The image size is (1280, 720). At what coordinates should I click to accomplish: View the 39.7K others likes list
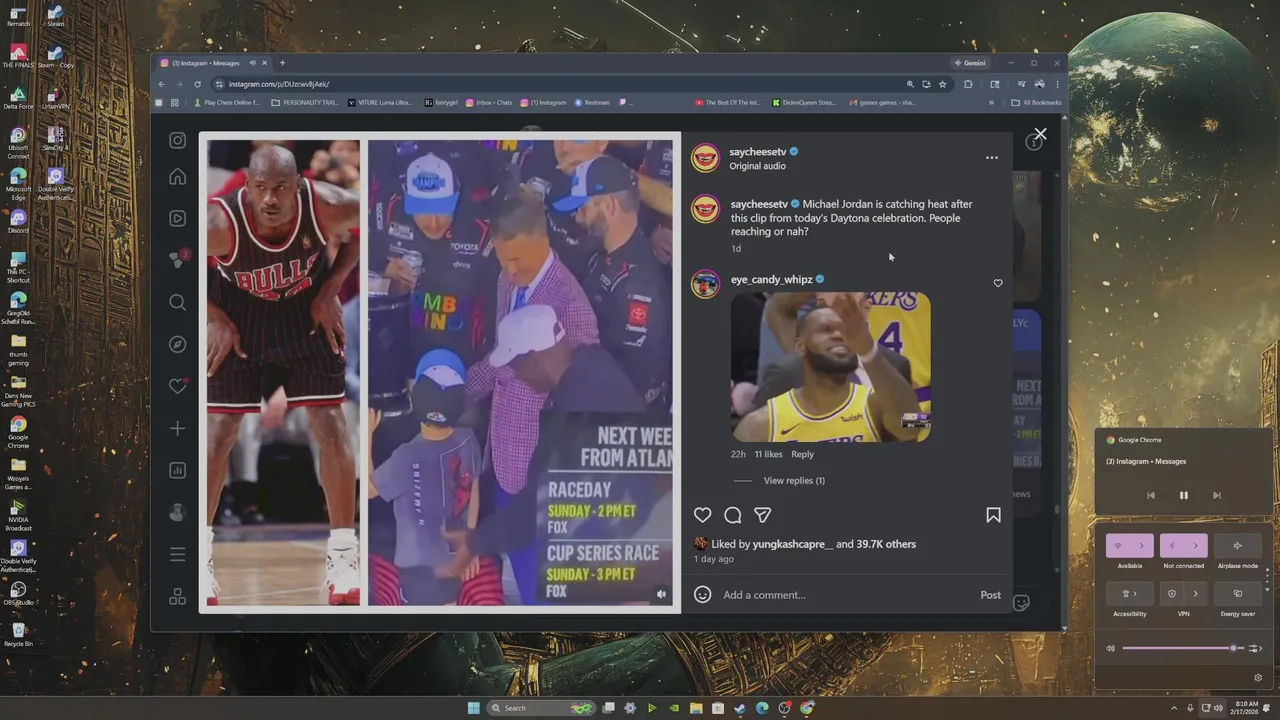[886, 544]
